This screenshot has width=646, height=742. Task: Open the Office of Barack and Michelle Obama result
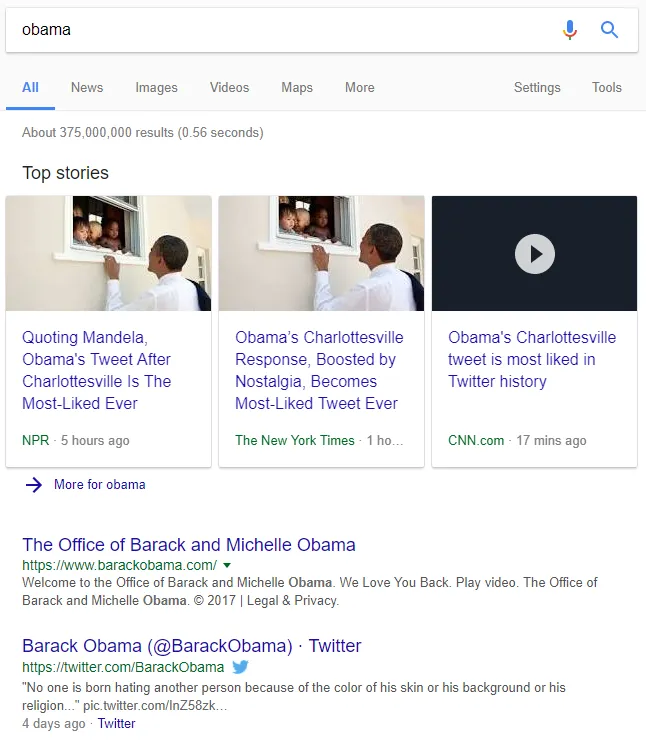pos(189,545)
